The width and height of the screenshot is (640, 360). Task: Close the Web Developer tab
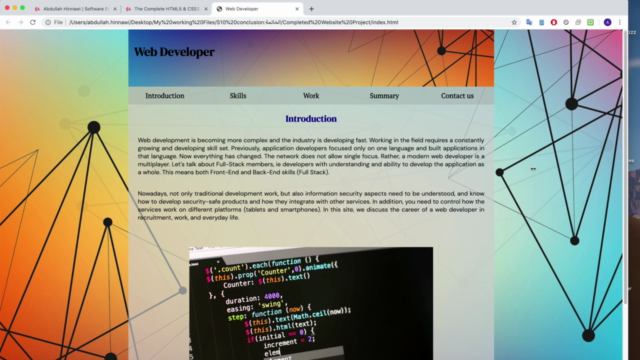(x=297, y=9)
